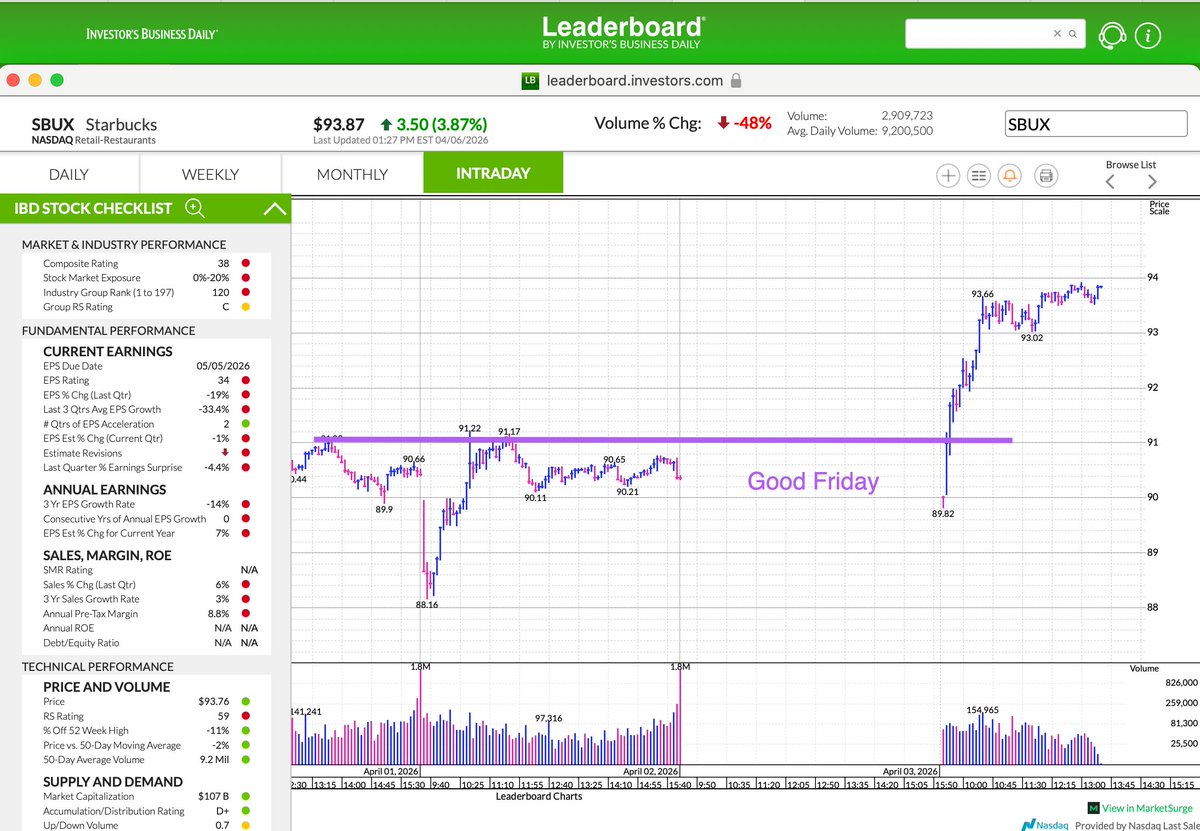Click the Nasdaq logo in the footer

pos(1043,824)
